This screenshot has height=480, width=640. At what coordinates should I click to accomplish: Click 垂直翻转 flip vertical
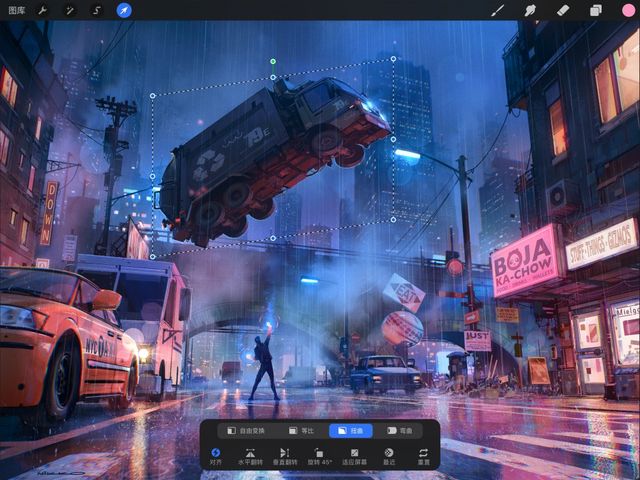pyautogui.click(x=285, y=456)
